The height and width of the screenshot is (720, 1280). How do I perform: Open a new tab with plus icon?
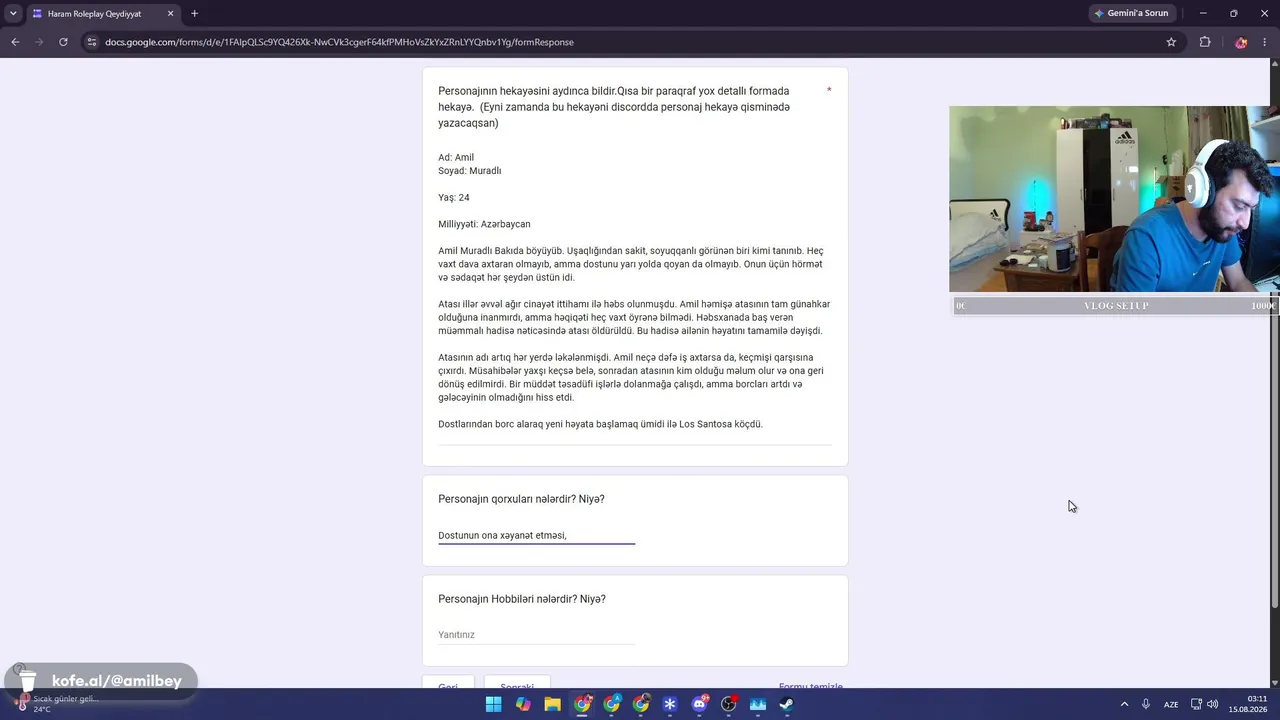(194, 14)
